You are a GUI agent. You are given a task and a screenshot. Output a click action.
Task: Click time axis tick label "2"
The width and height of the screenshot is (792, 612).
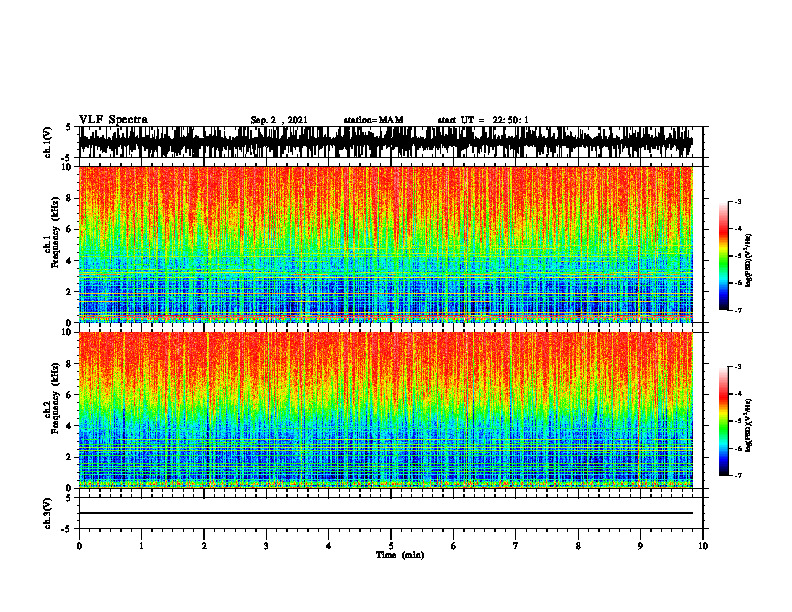(x=204, y=546)
